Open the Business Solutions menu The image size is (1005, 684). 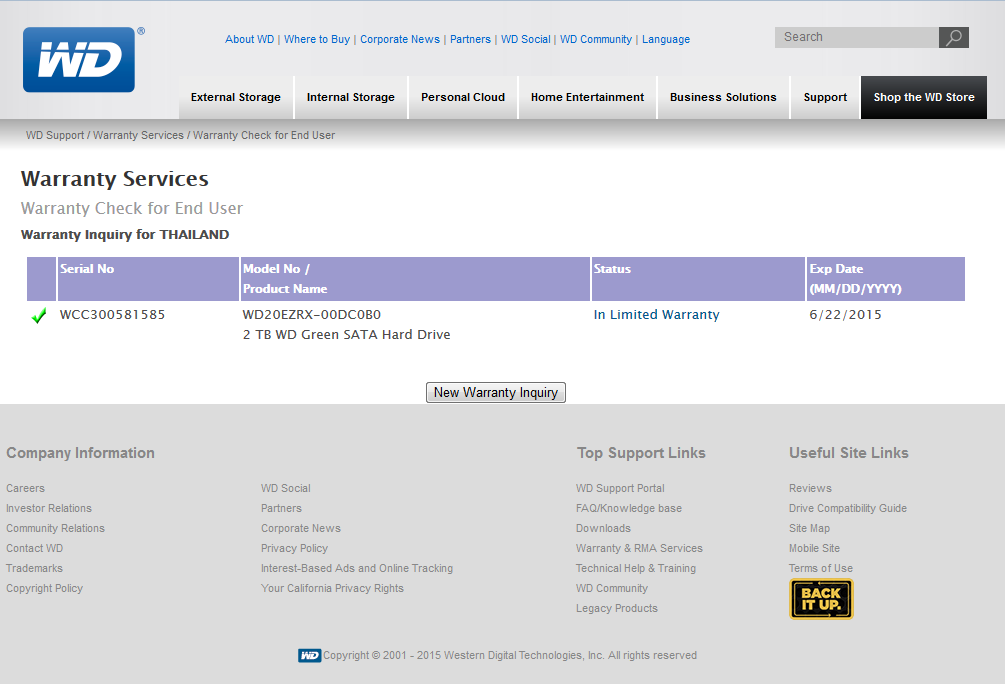(x=723, y=97)
